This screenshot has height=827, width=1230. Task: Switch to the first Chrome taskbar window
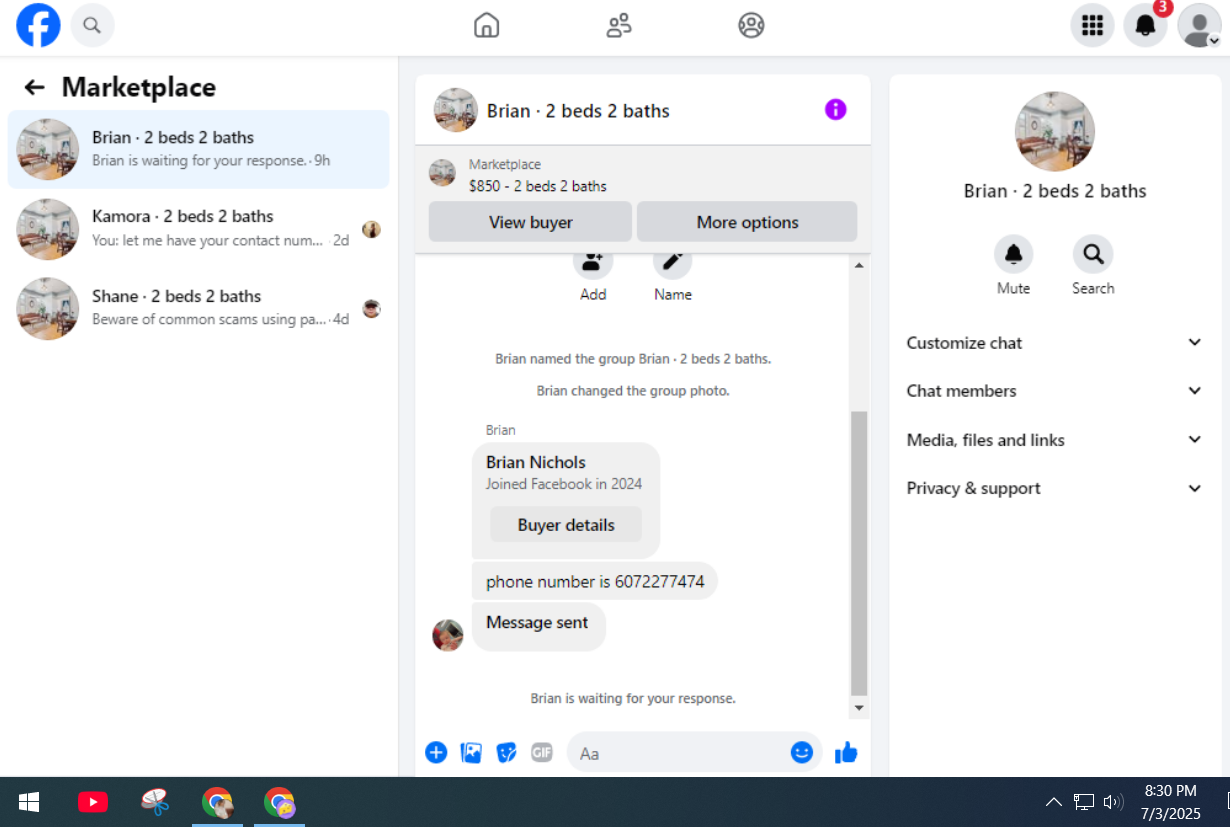coord(217,802)
